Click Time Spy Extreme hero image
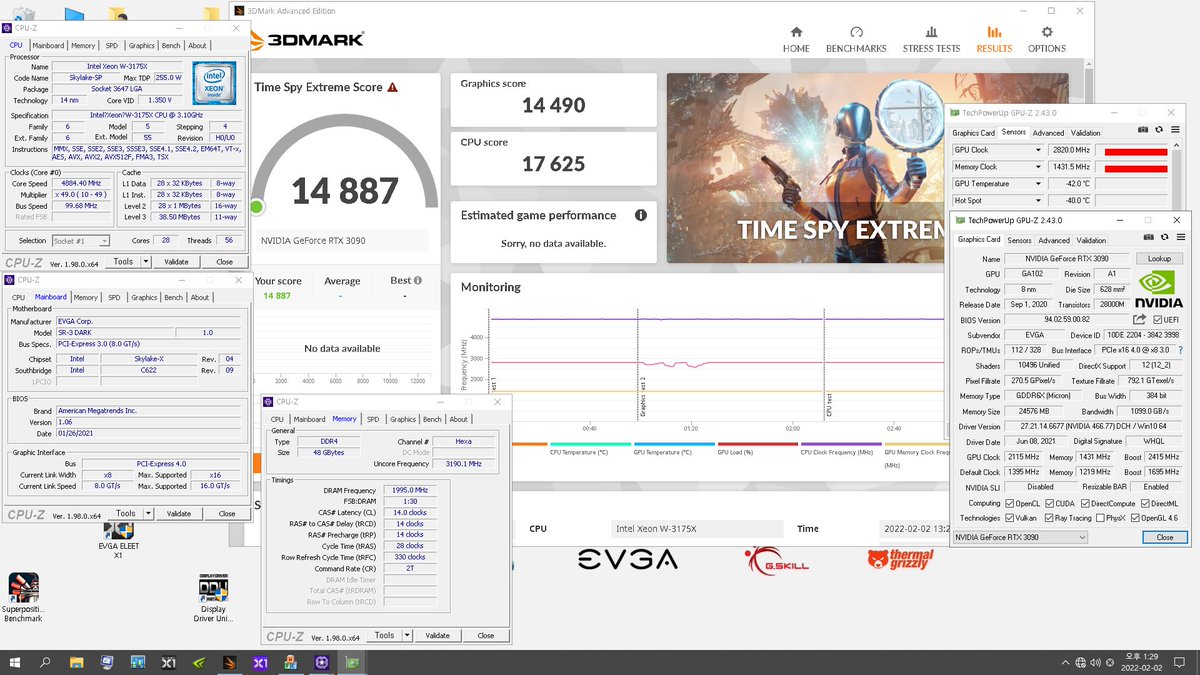 [x=867, y=168]
